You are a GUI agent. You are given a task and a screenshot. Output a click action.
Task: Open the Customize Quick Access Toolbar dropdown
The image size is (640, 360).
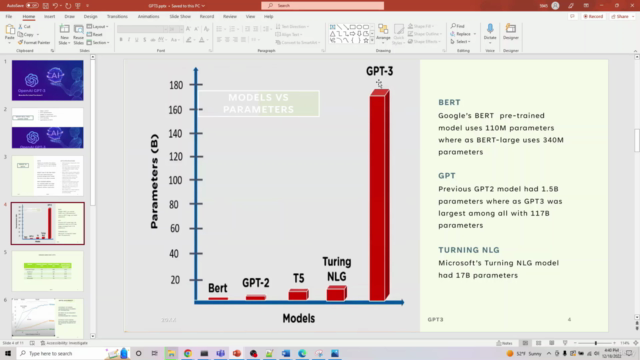[x=87, y=6]
